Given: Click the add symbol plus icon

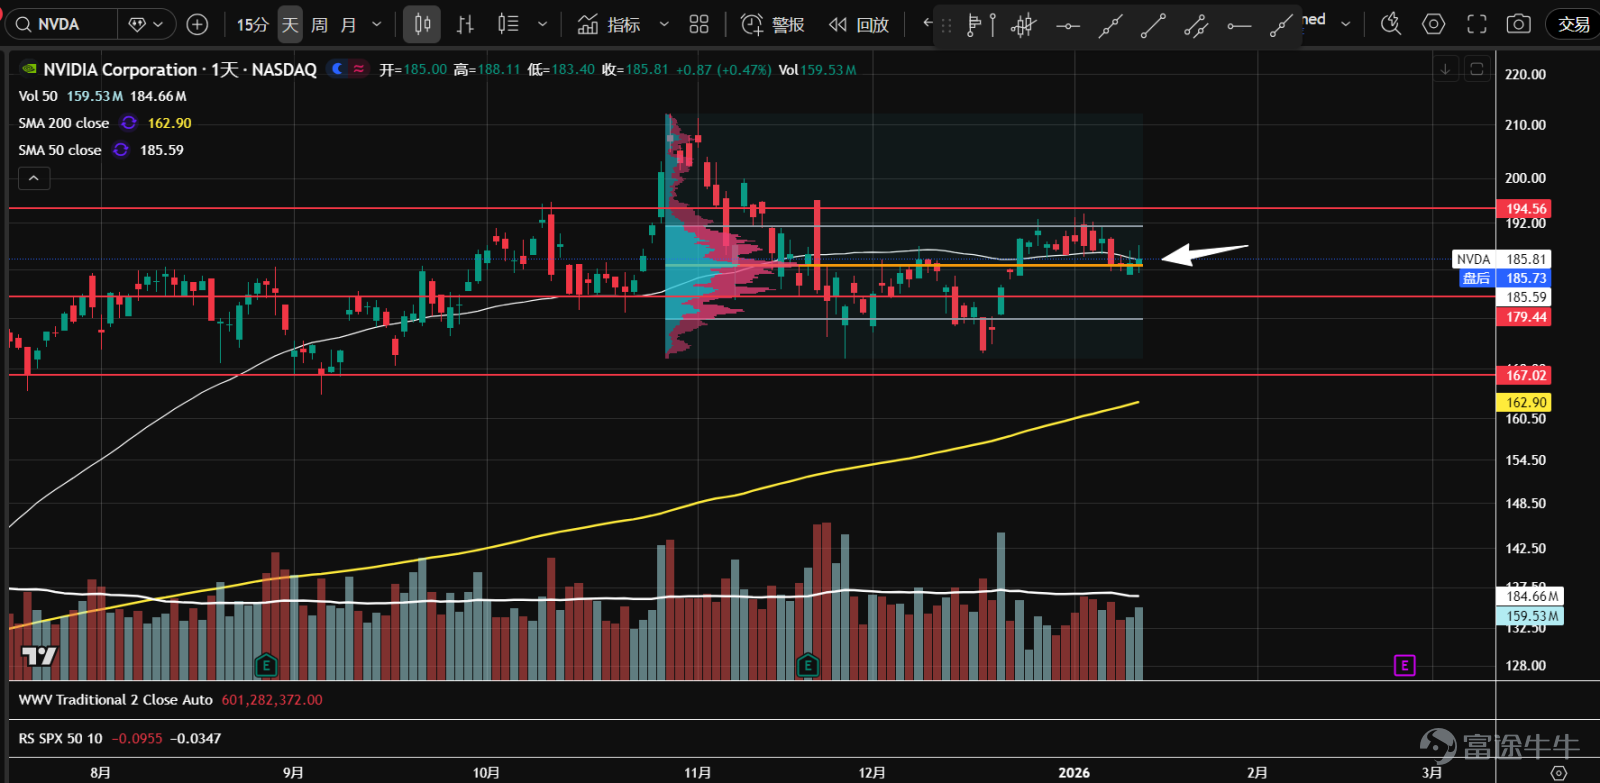Looking at the screenshot, I should coord(198,24).
